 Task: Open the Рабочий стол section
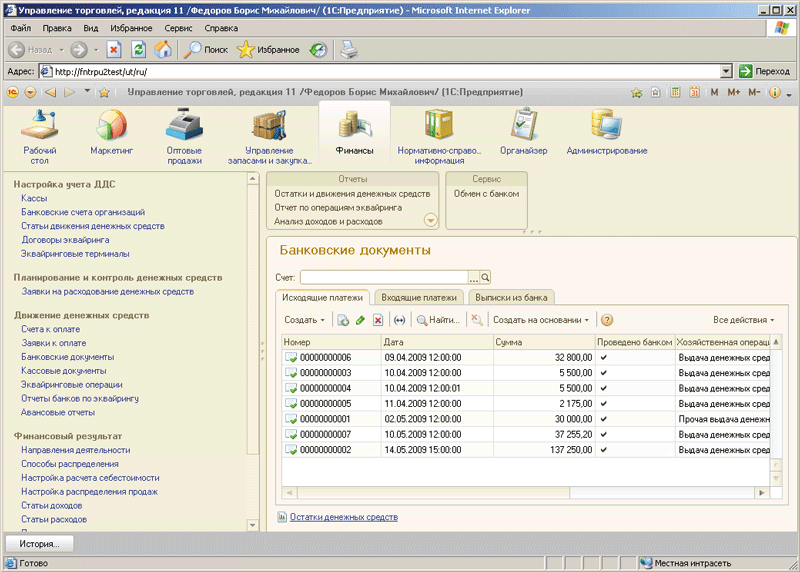coord(39,136)
